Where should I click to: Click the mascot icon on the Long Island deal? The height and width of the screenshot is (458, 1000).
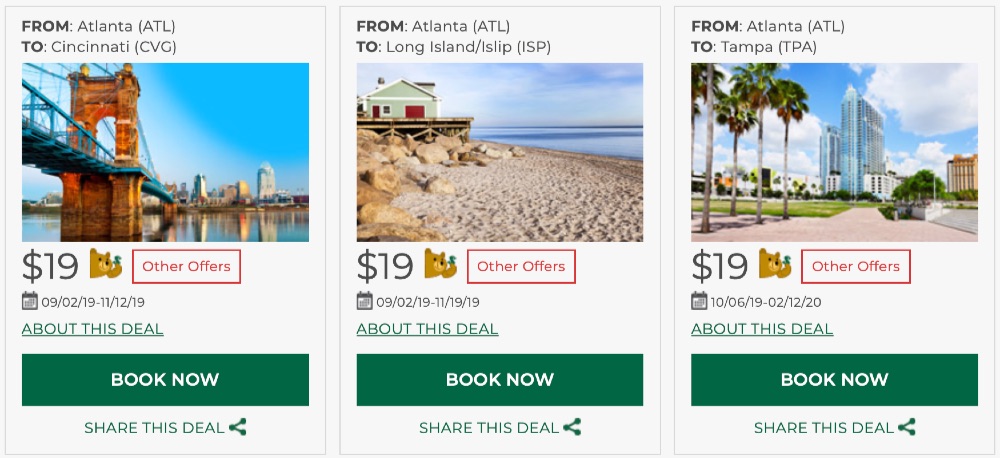441,265
